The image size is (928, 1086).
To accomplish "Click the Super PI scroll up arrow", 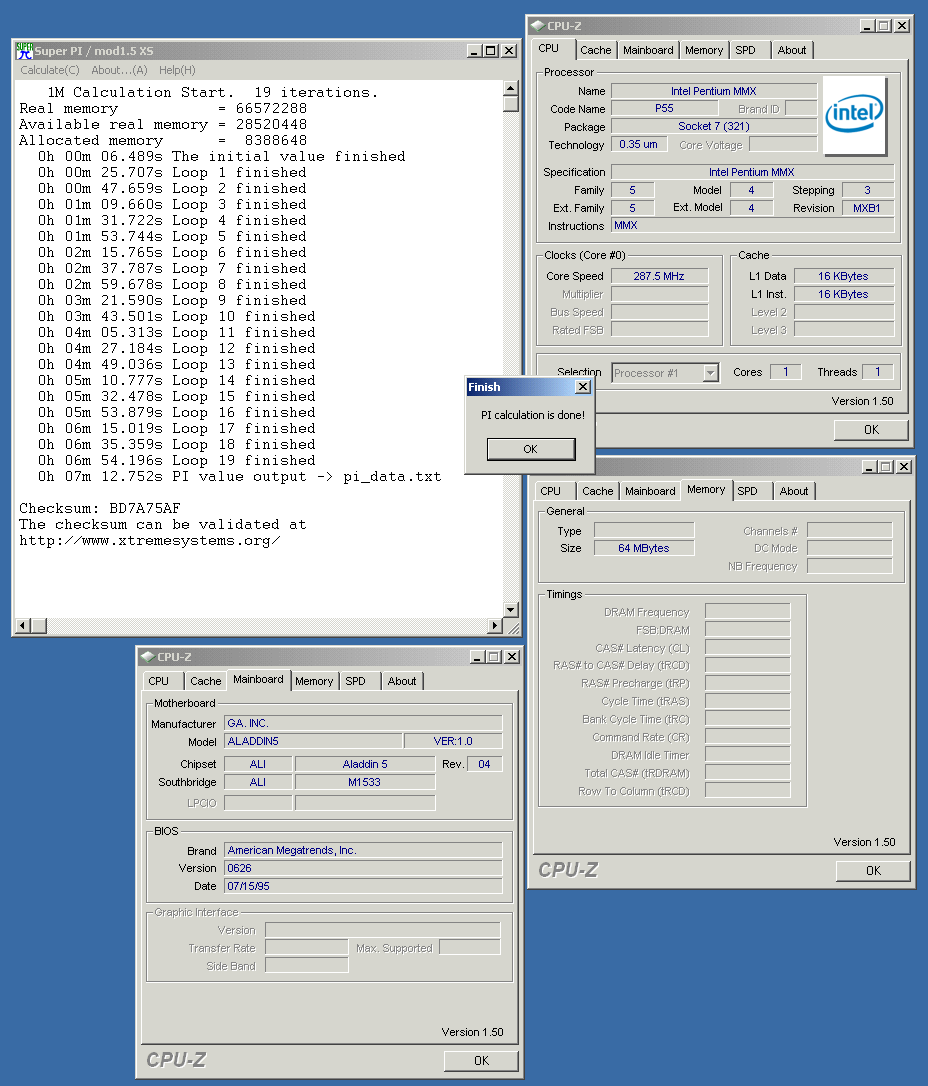I will coord(511,87).
